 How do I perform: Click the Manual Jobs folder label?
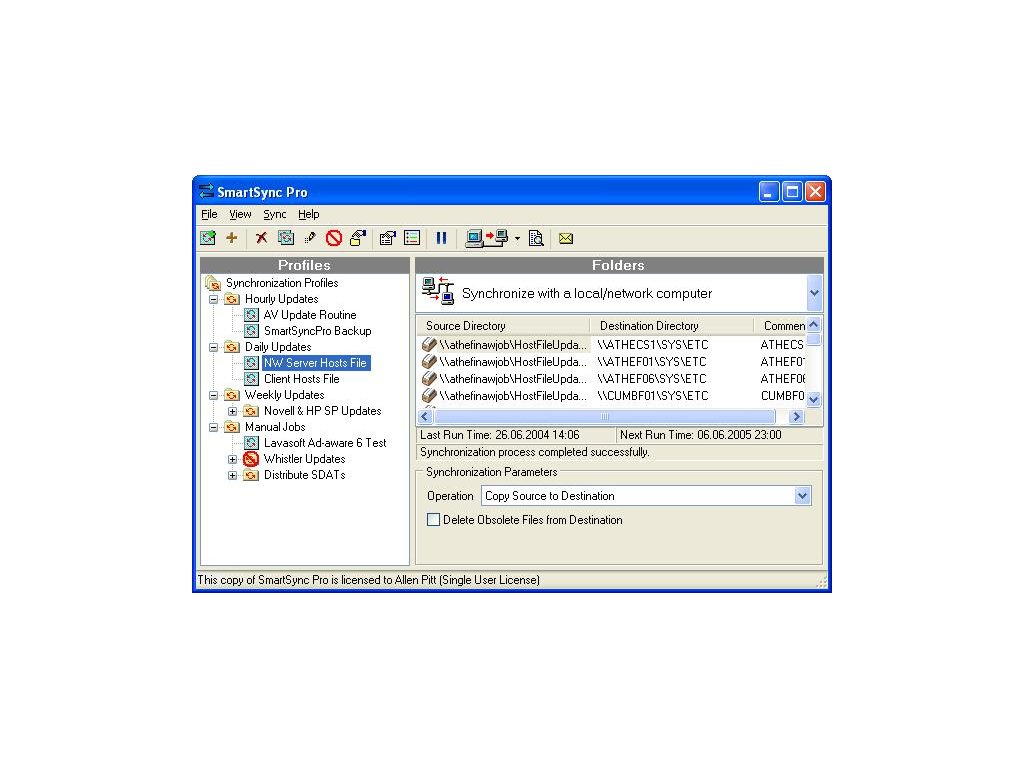275,427
